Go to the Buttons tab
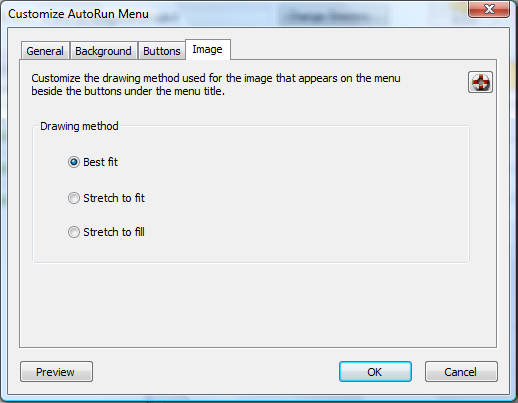 tap(162, 51)
